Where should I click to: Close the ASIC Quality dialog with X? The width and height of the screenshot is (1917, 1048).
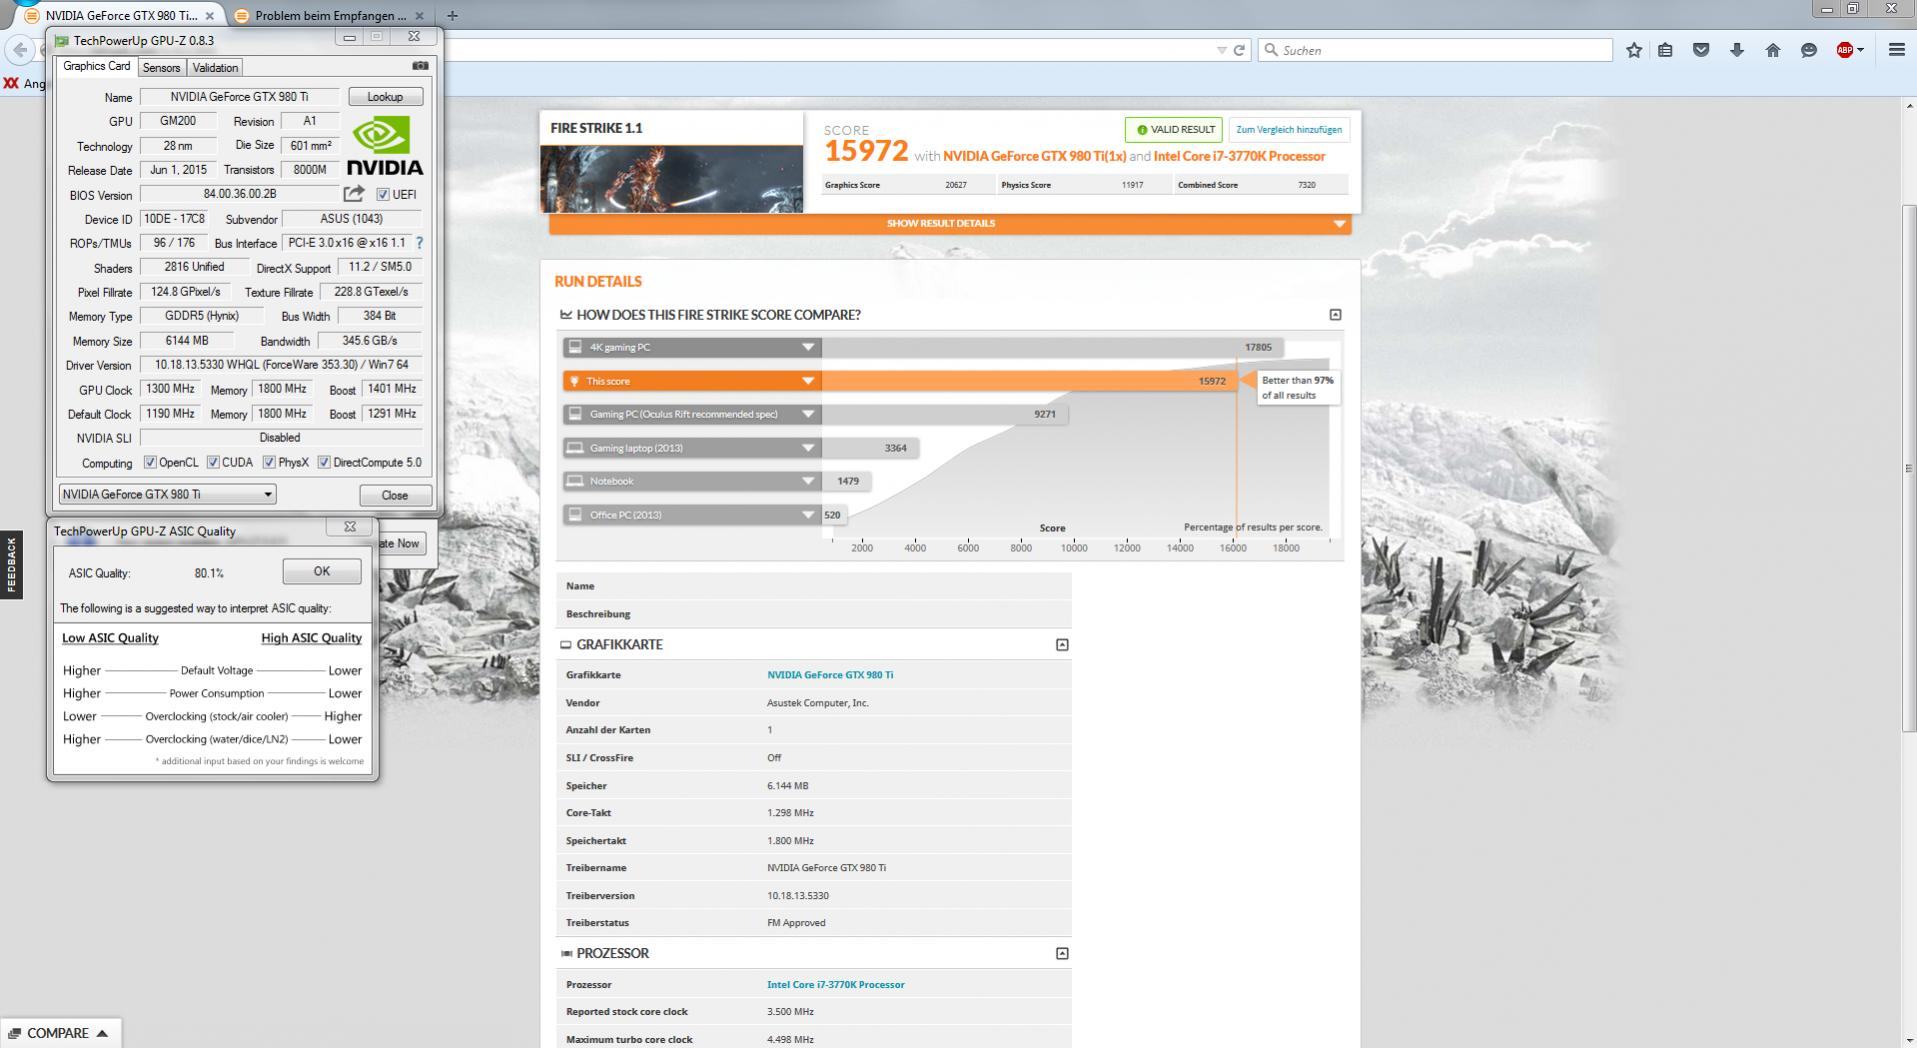[350, 527]
